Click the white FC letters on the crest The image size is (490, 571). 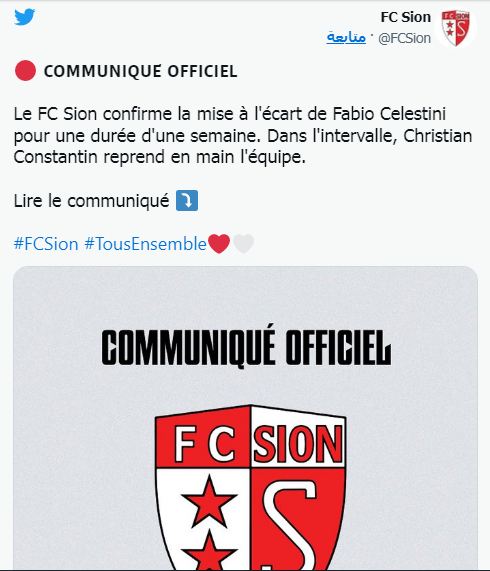204,444
